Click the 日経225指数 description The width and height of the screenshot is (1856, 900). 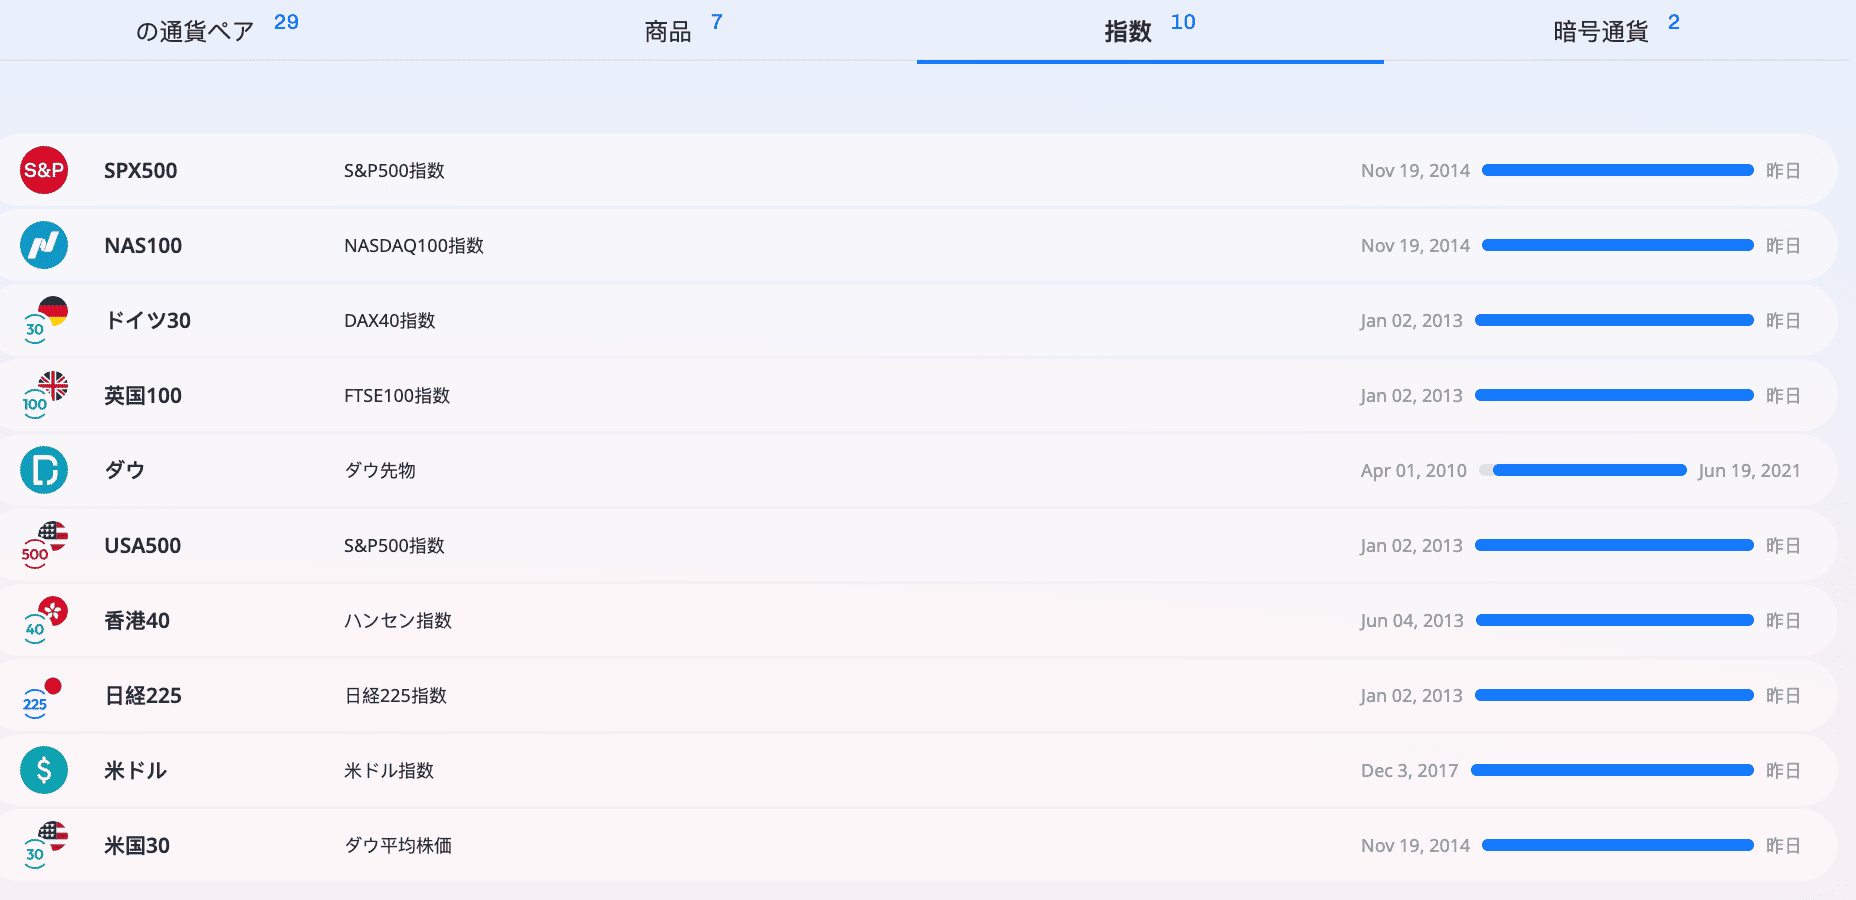point(396,696)
